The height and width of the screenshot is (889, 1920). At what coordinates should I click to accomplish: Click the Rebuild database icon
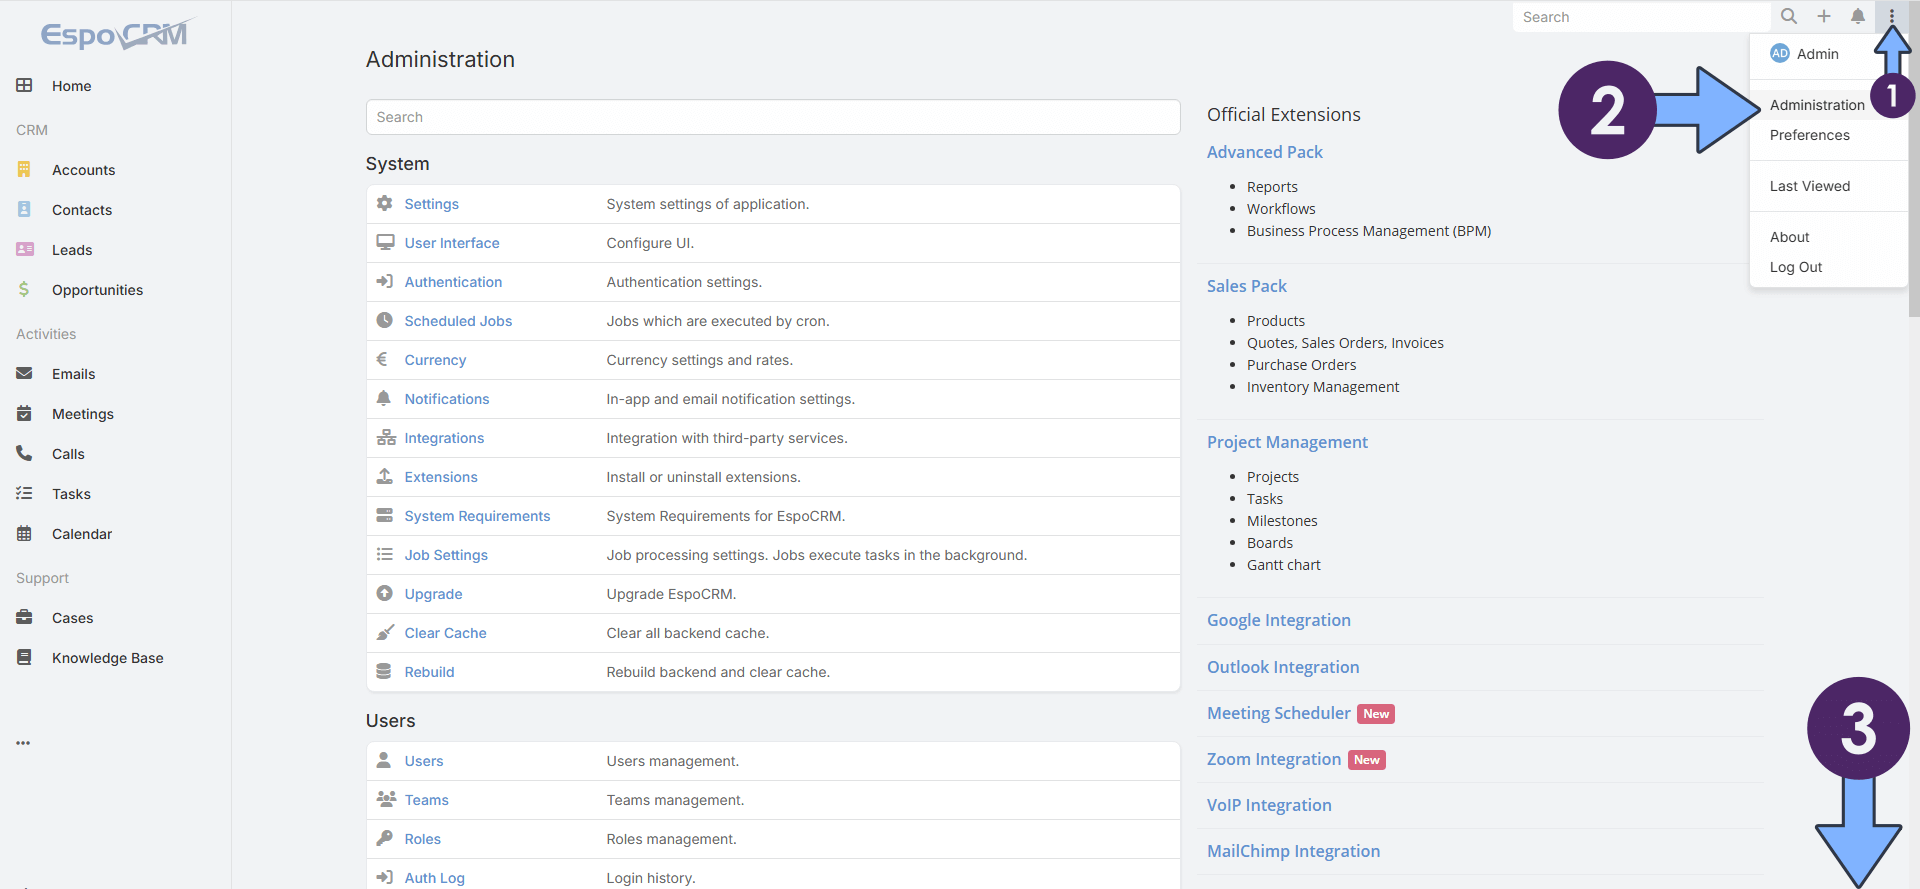(x=384, y=671)
